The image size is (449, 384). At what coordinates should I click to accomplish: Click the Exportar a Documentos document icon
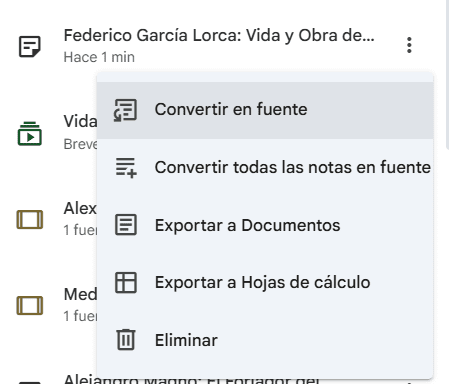[126, 225]
